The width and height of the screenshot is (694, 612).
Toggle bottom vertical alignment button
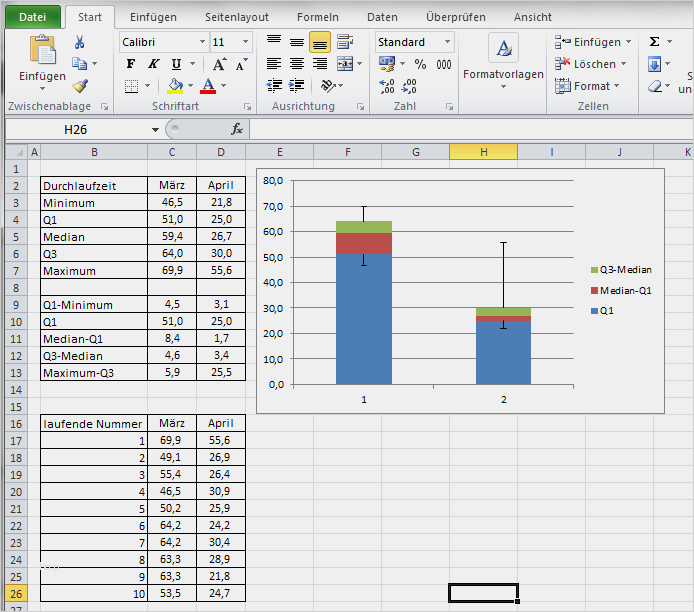coord(320,42)
